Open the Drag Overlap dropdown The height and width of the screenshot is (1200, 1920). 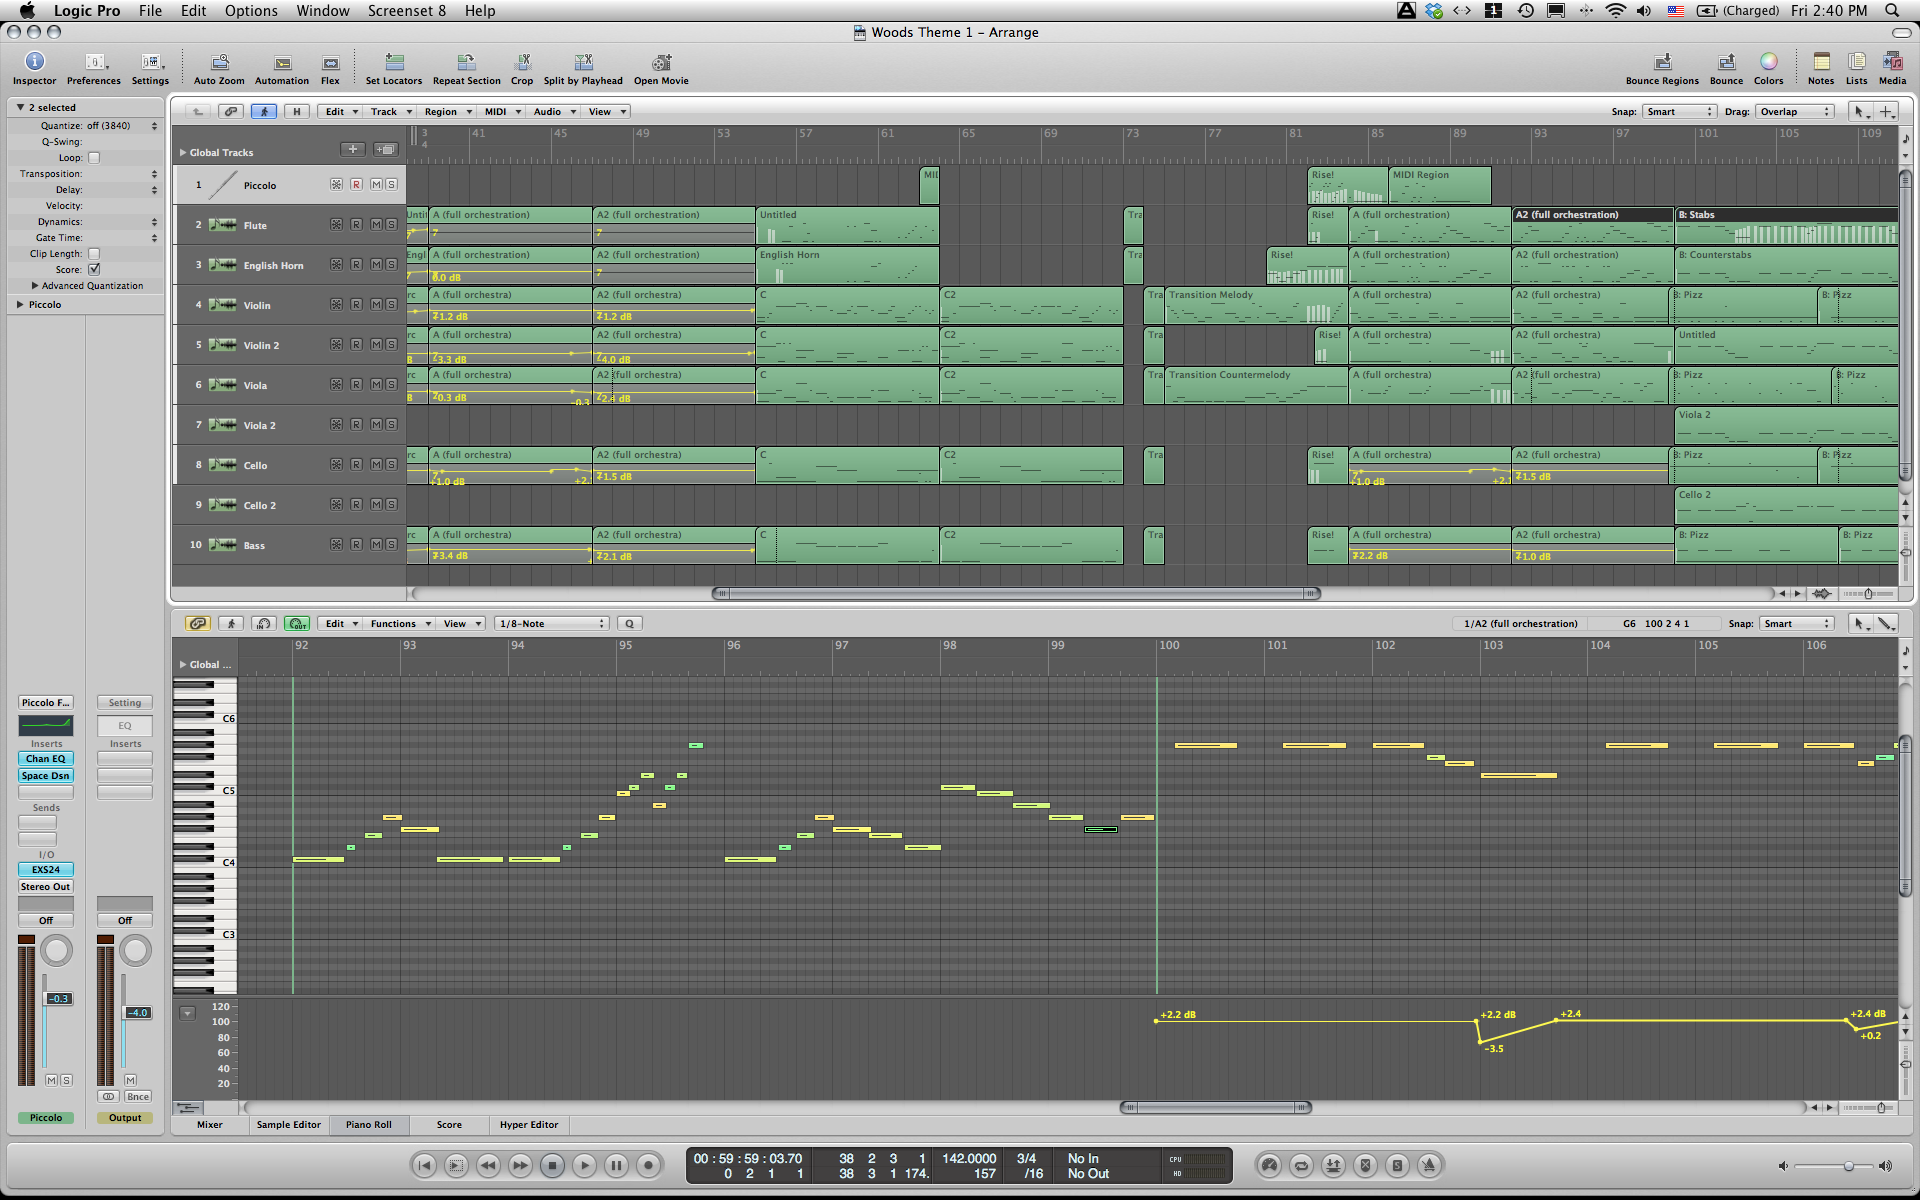pos(1795,112)
